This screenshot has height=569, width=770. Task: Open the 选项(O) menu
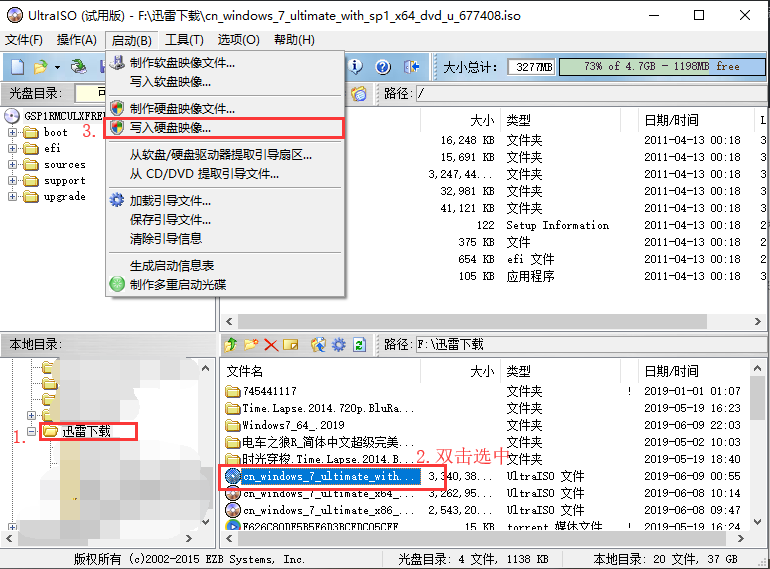point(239,40)
